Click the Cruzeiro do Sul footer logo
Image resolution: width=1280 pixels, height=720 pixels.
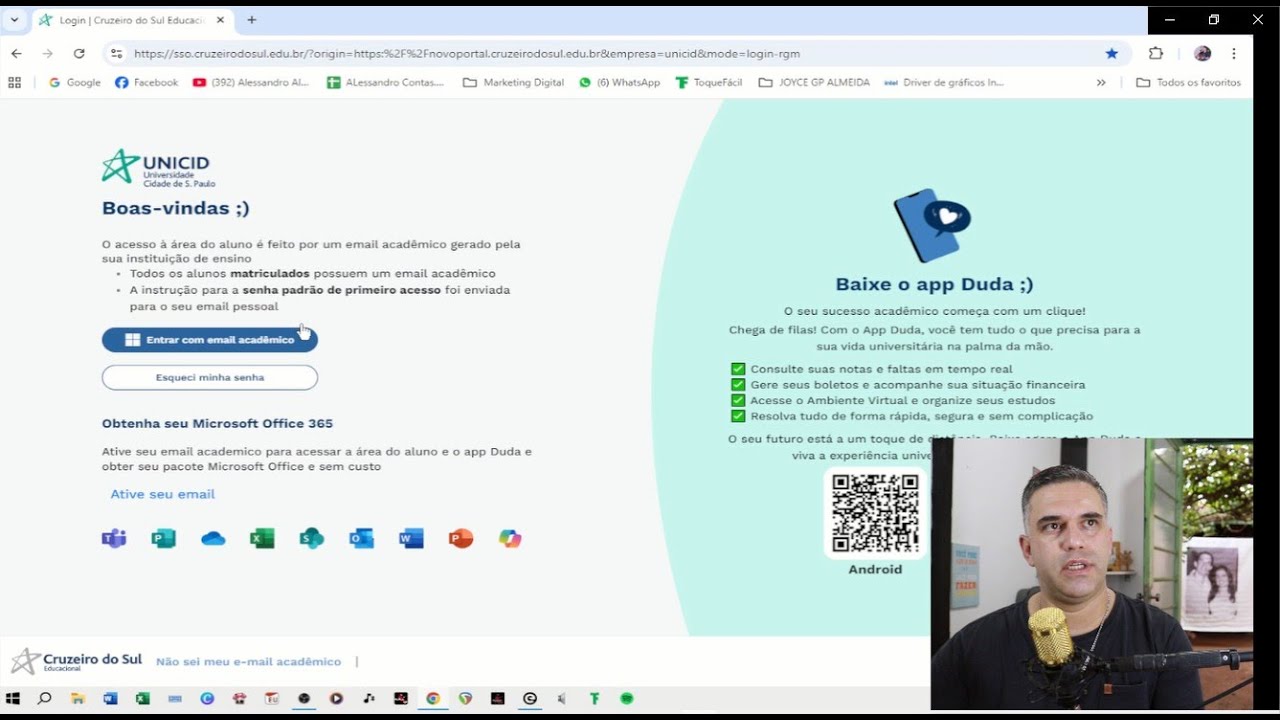coord(76,661)
